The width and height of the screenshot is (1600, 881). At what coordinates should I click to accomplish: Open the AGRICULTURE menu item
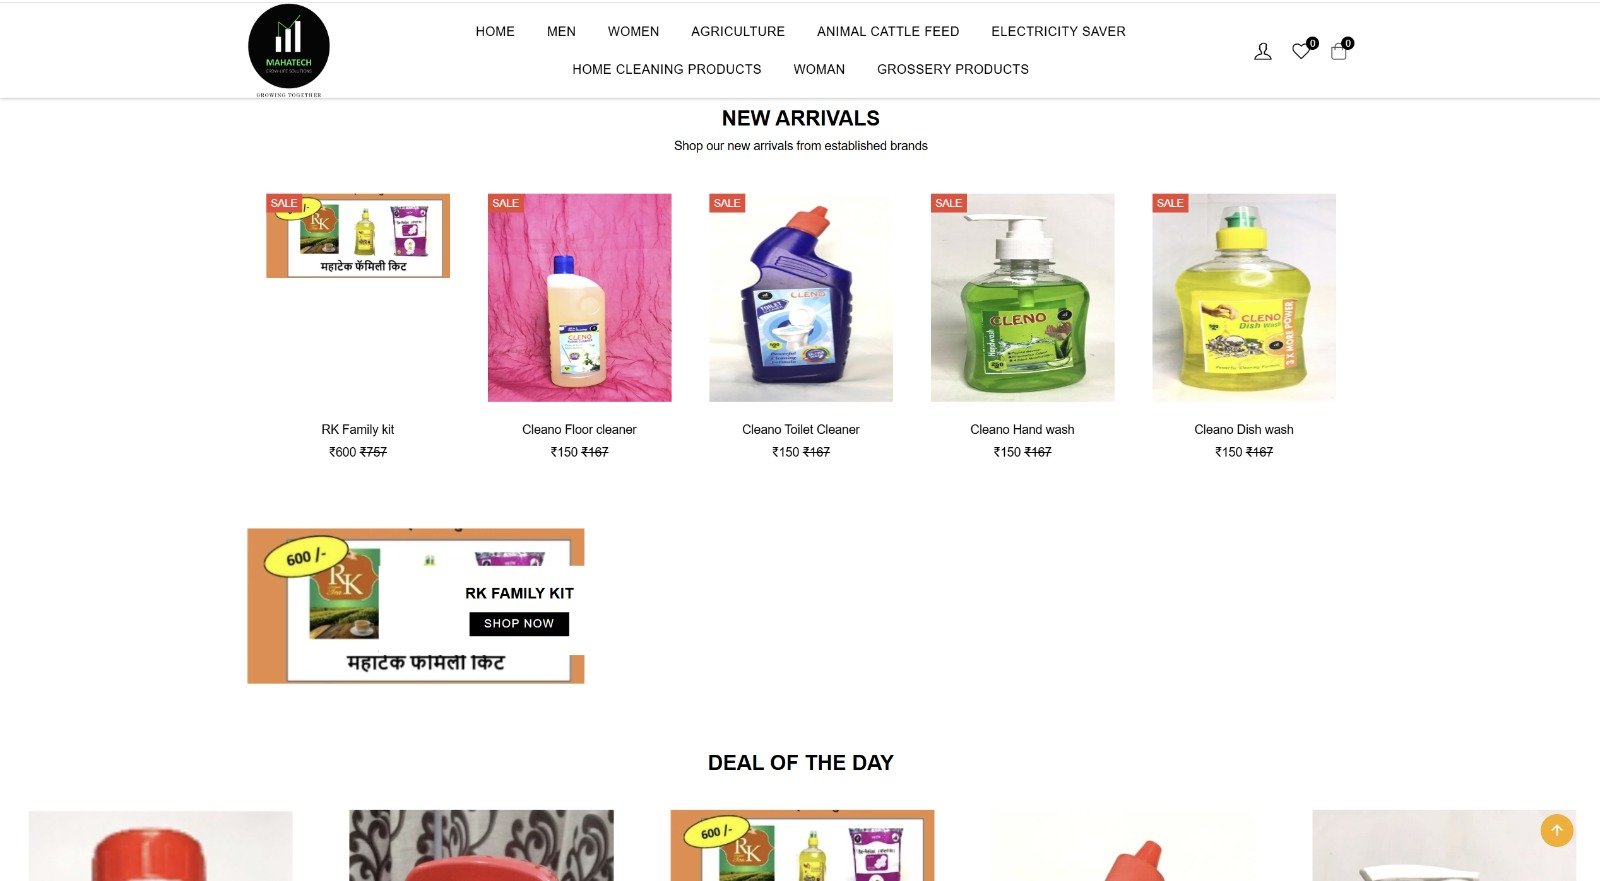738,32
